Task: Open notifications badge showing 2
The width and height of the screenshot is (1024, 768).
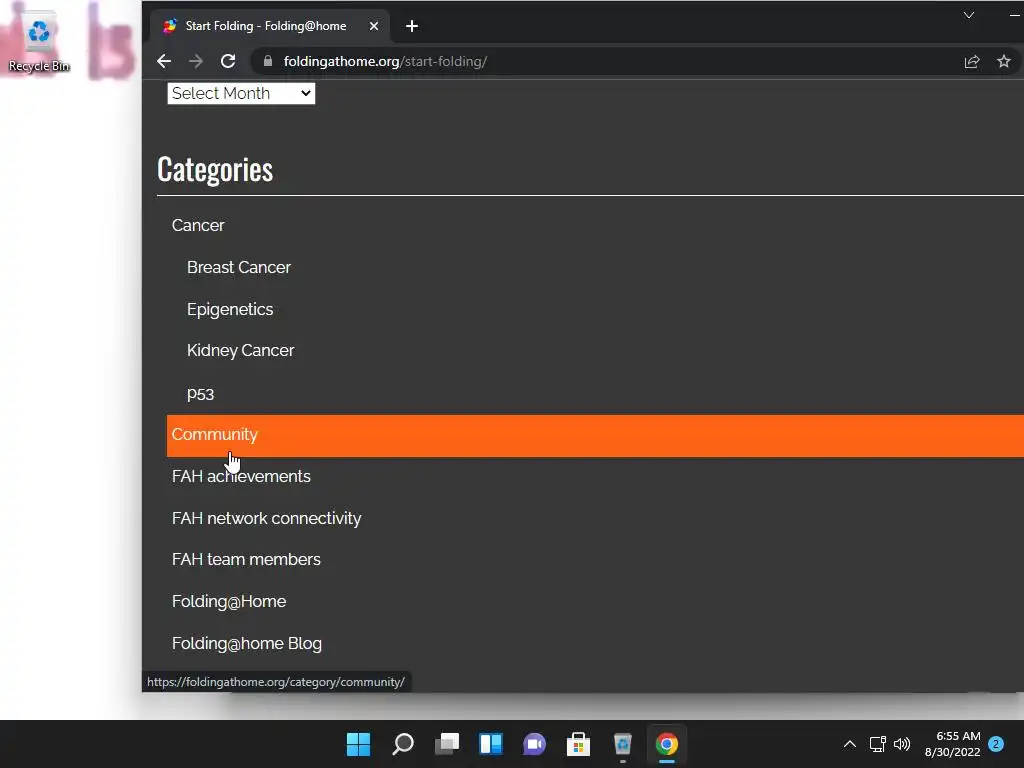Action: (996, 744)
